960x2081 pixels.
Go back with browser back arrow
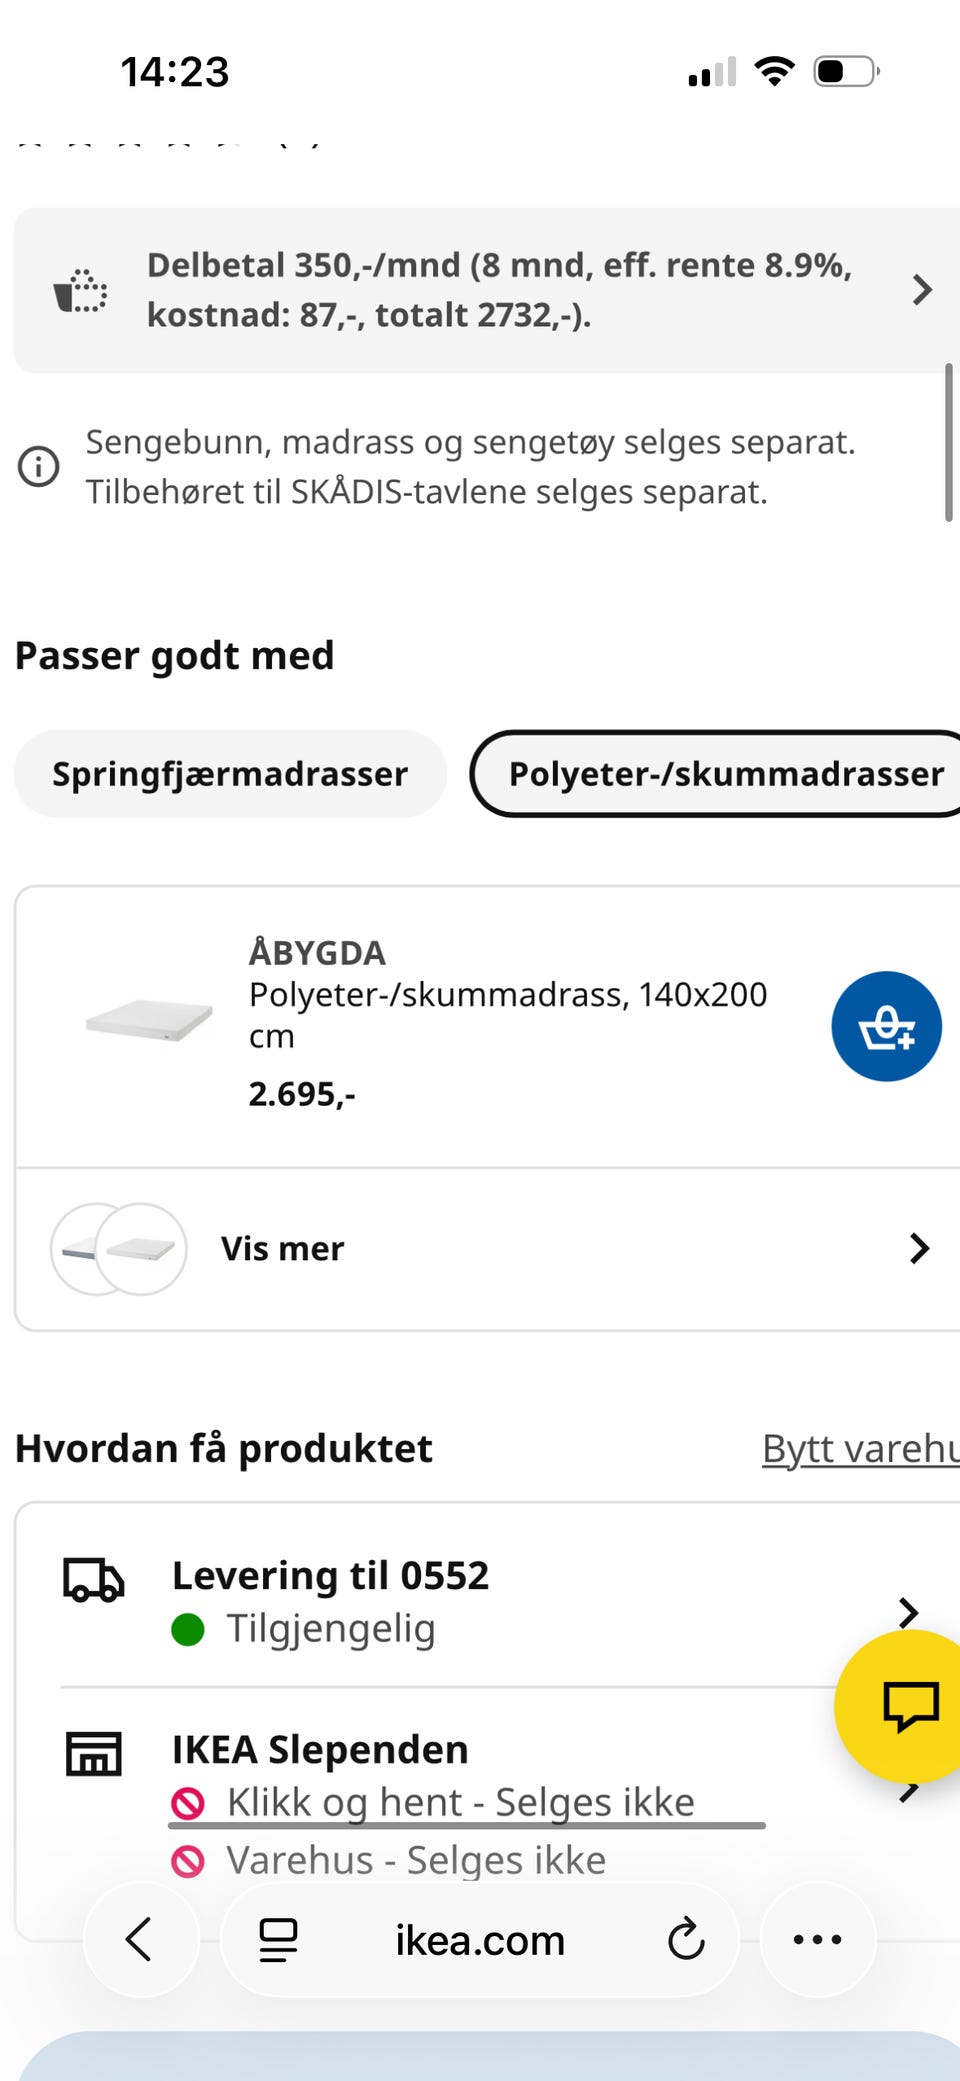coord(140,1939)
